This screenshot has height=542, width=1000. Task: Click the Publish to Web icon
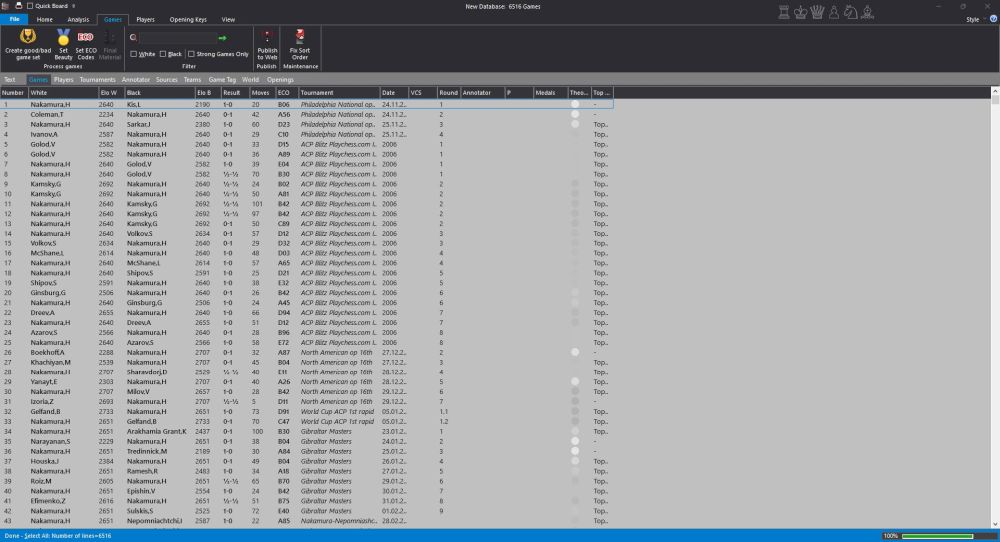[267, 36]
